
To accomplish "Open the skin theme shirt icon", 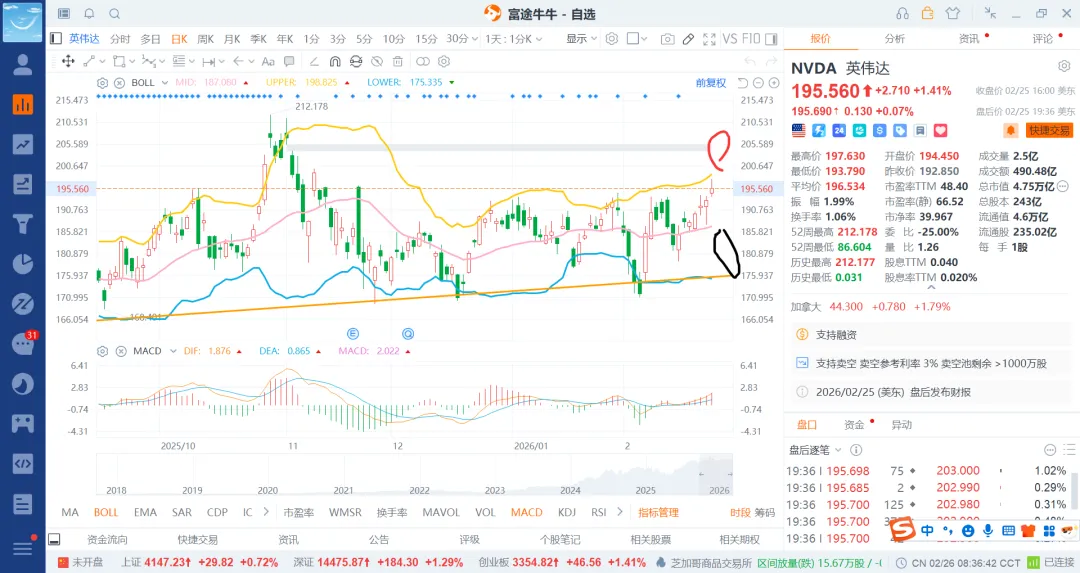I will click(951, 13).
